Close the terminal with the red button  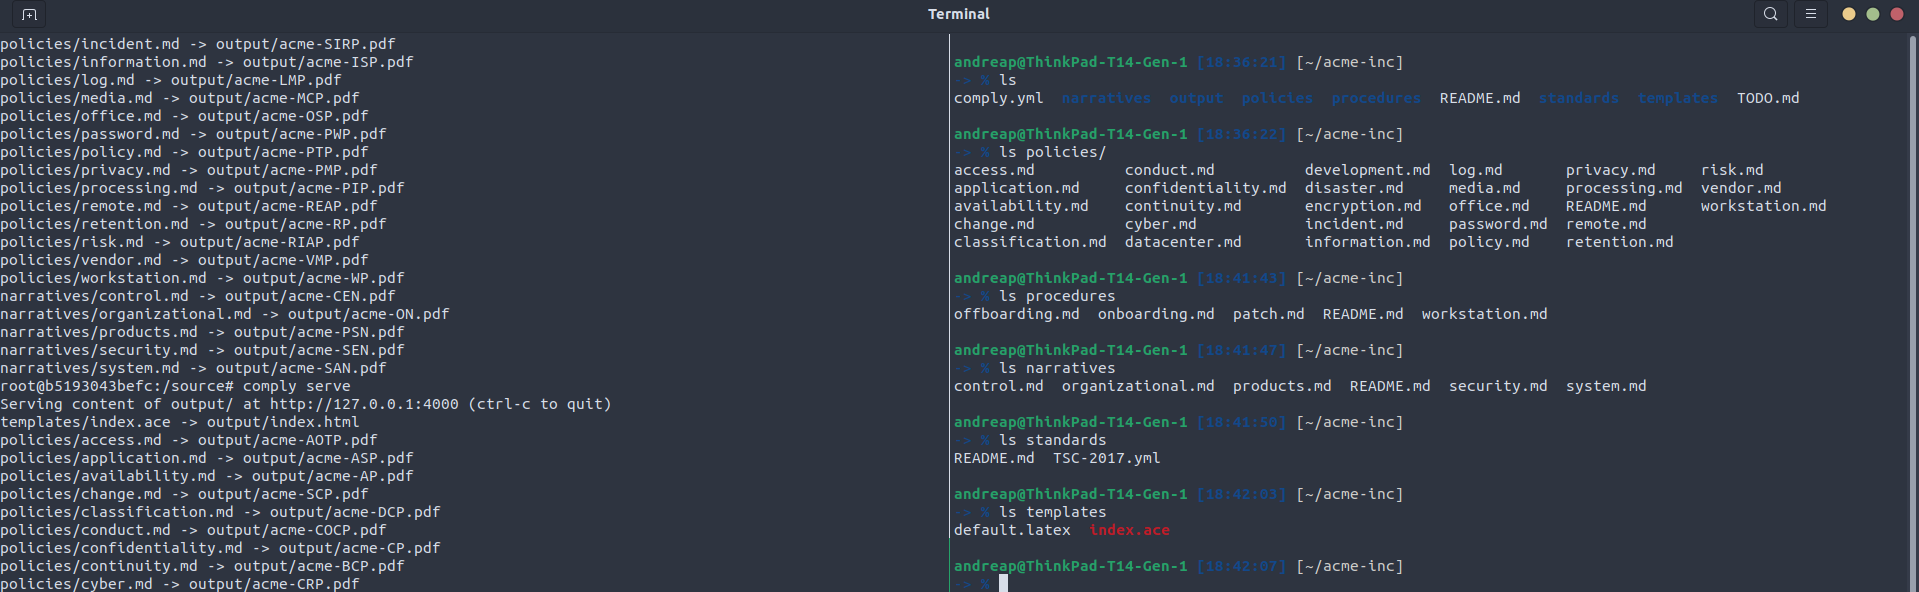[1896, 14]
